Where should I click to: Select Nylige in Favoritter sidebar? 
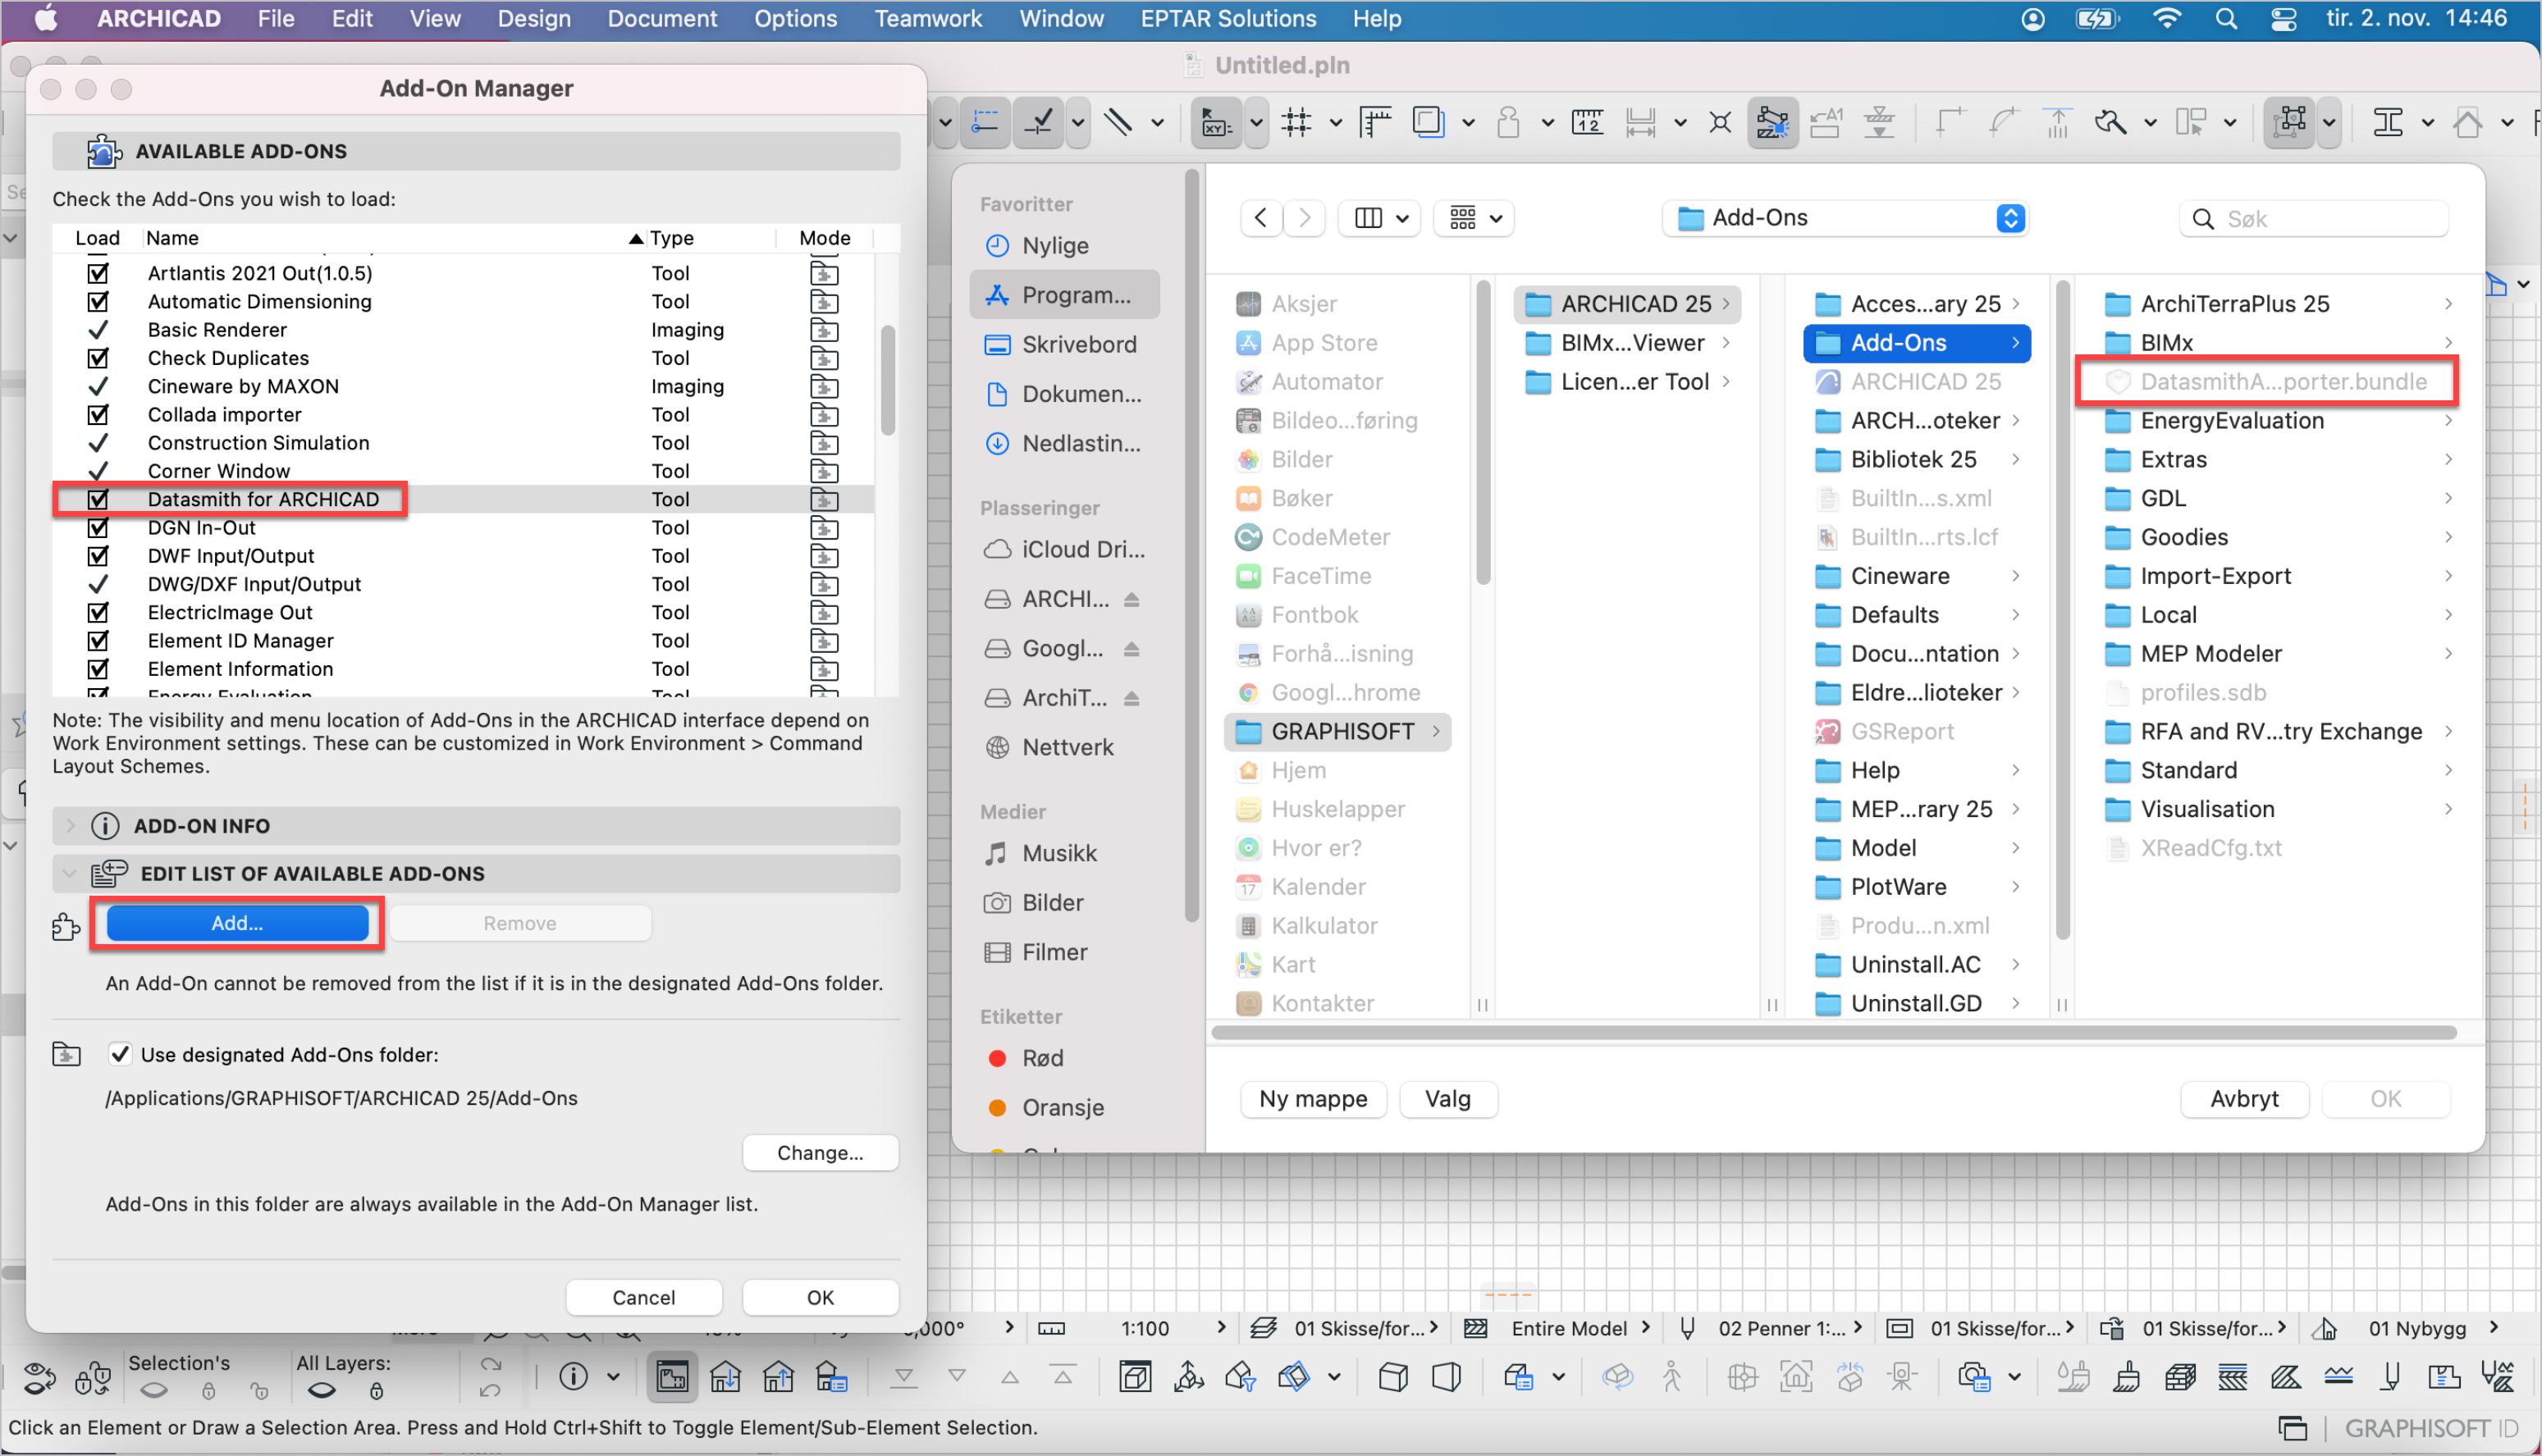1055,245
